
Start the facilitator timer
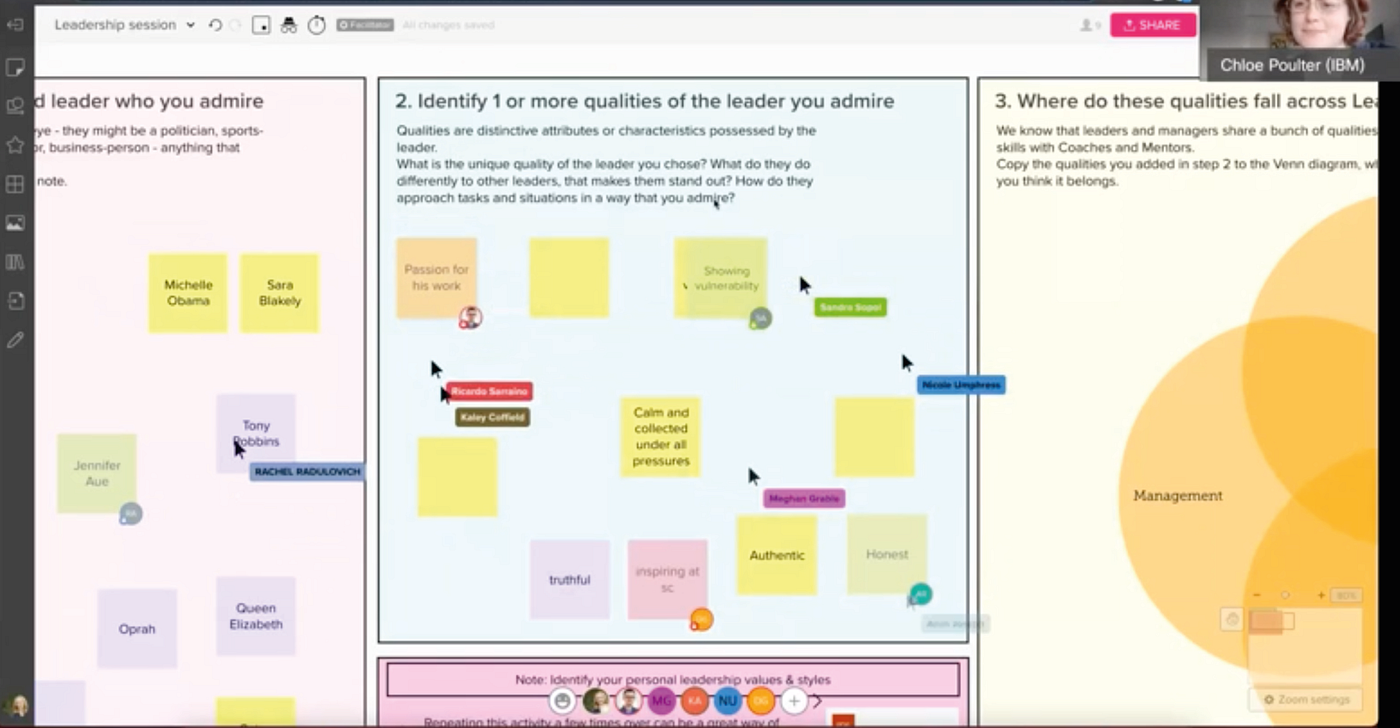(x=316, y=24)
